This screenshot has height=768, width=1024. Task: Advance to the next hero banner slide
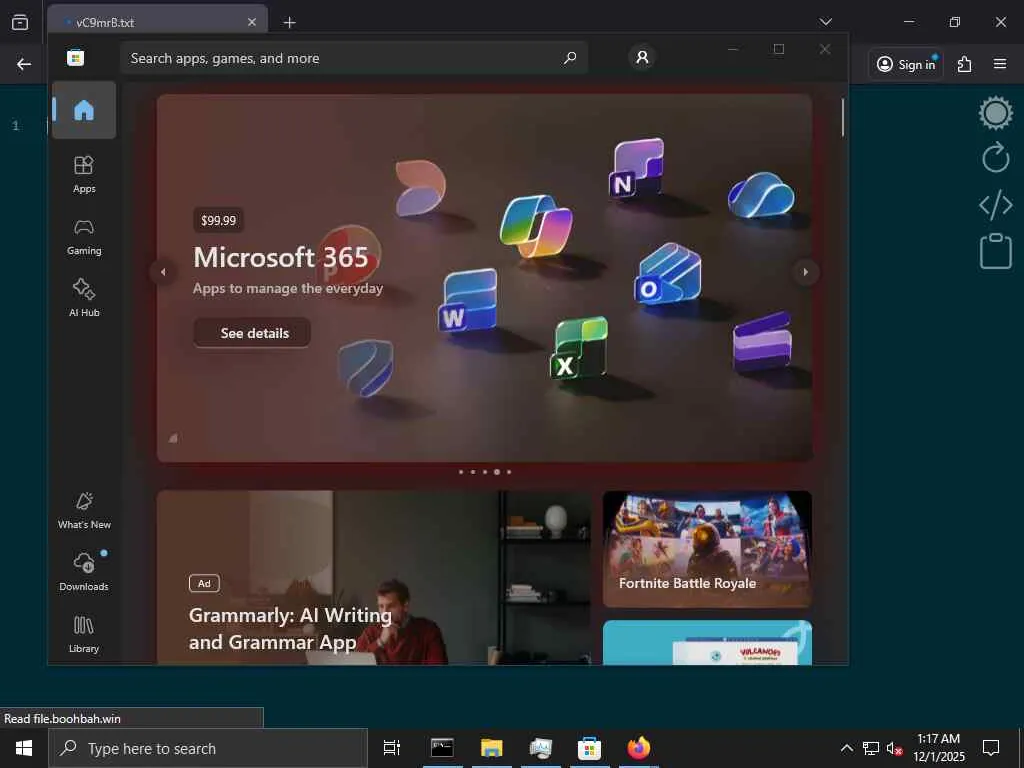pos(805,272)
